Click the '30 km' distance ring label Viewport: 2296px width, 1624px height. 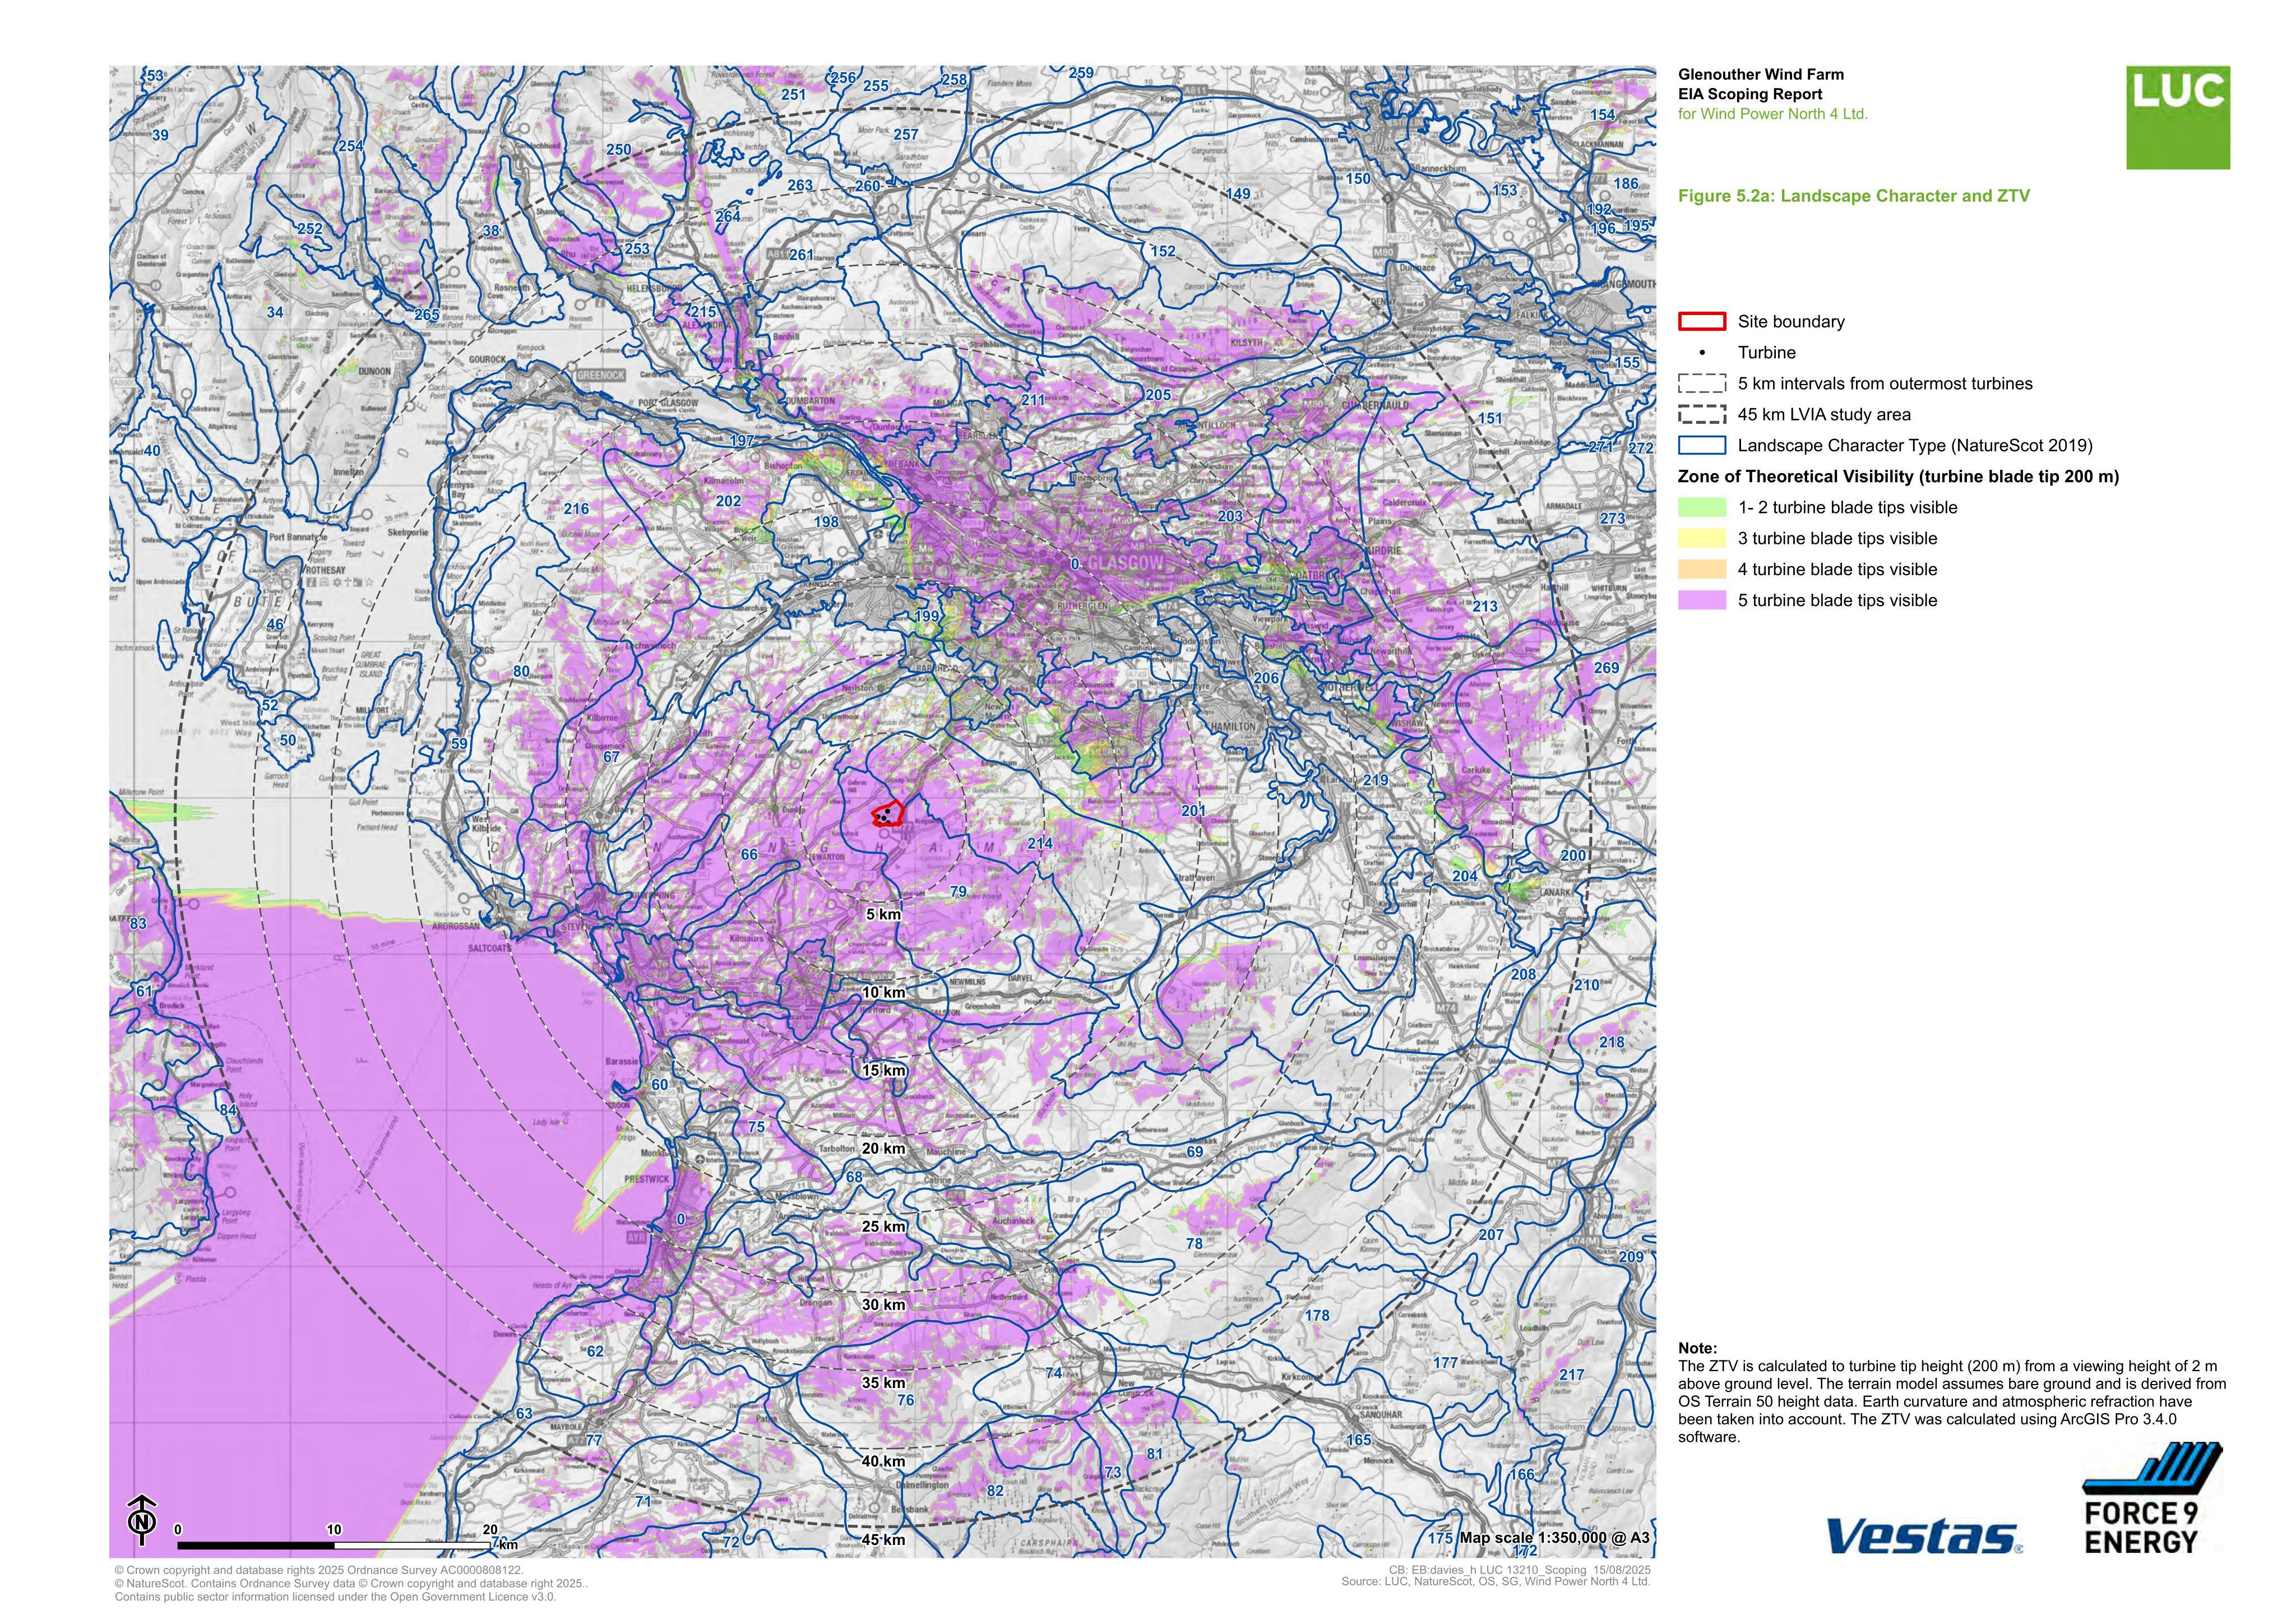(884, 1305)
